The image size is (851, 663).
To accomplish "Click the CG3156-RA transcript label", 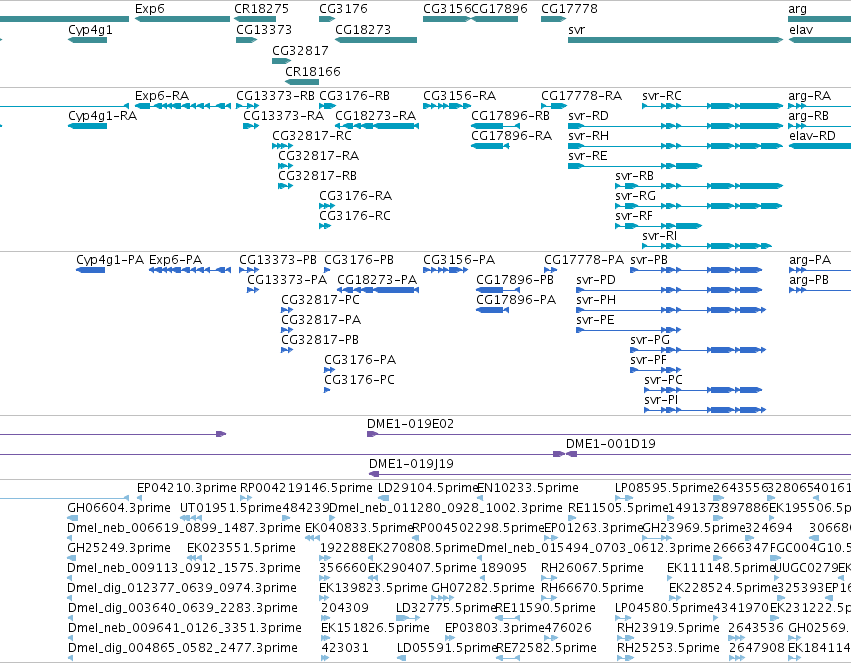I will tap(459, 95).
